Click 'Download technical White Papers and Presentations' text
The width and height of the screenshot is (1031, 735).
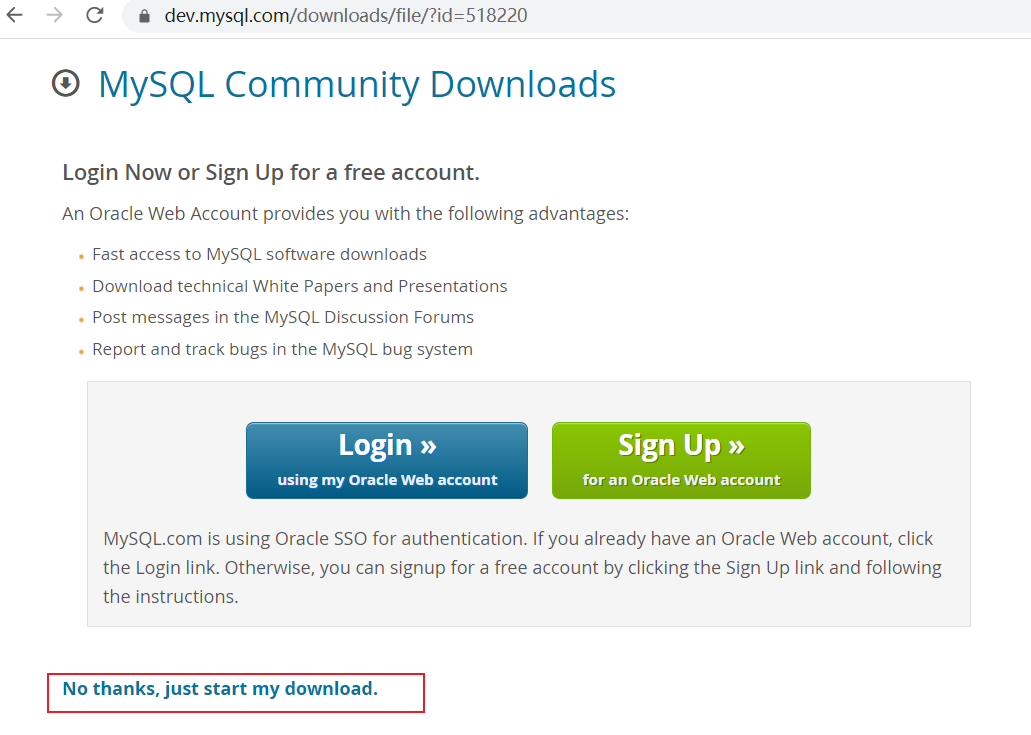click(300, 287)
